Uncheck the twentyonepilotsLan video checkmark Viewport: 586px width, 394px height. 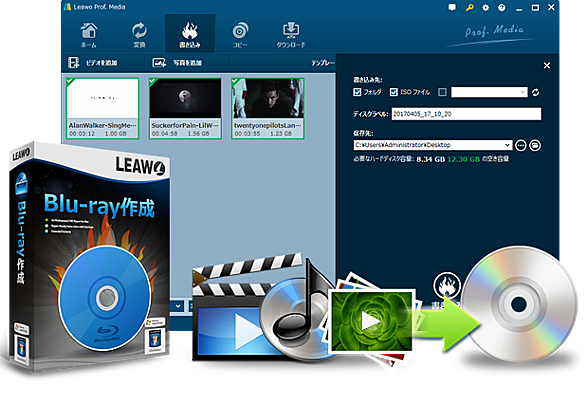tap(235, 81)
